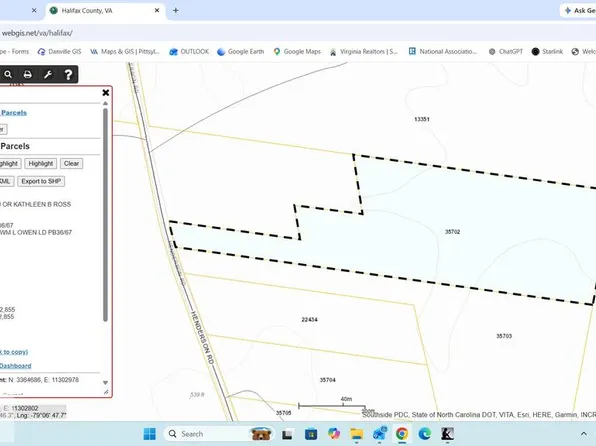Image resolution: width=596 pixels, height=446 pixels.
Task: Click the panel's vertical scrollbar thumb
Action: tap(105, 215)
